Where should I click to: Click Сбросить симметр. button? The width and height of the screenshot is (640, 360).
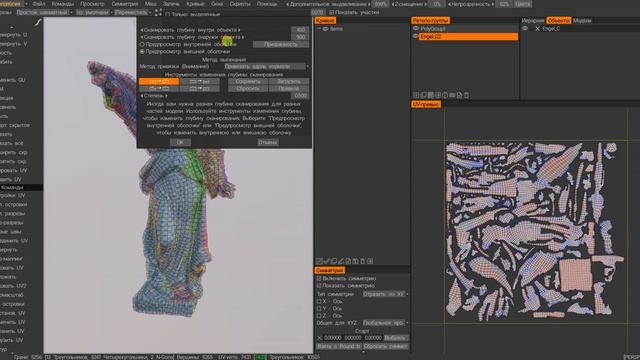point(385,347)
